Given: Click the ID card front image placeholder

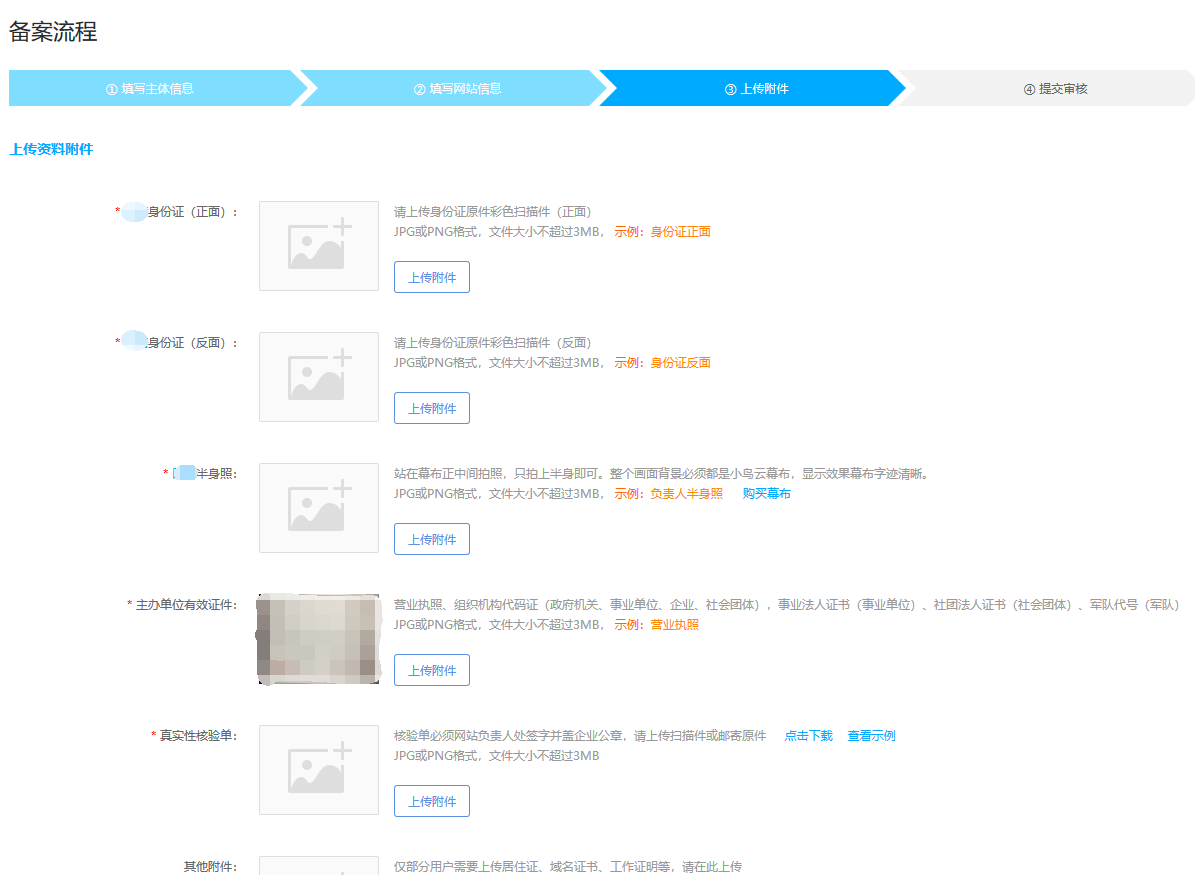Looking at the screenshot, I should click(x=318, y=246).
